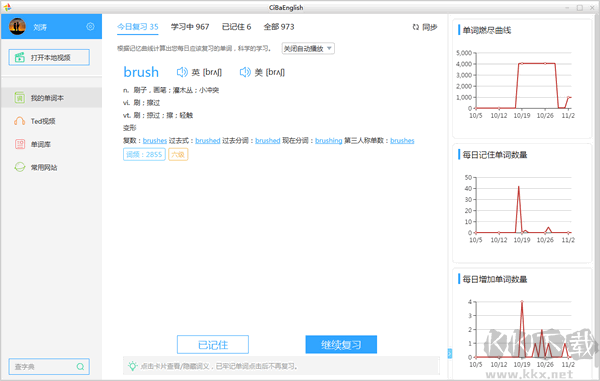Image resolution: width=600 pixels, height=381 pixels.
Task: Collapse right chart panel with blue handle
Action: [x=450, y=353]
